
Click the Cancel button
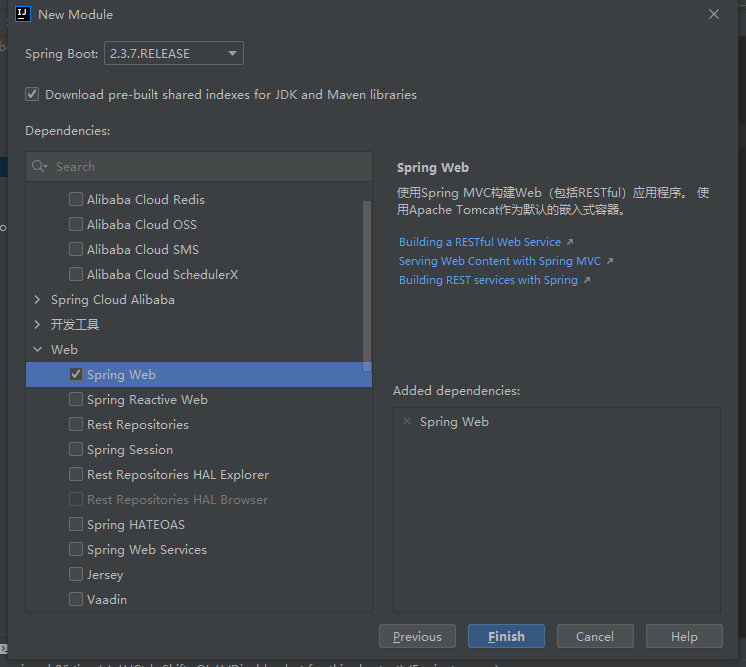click(x=595, y=636)
